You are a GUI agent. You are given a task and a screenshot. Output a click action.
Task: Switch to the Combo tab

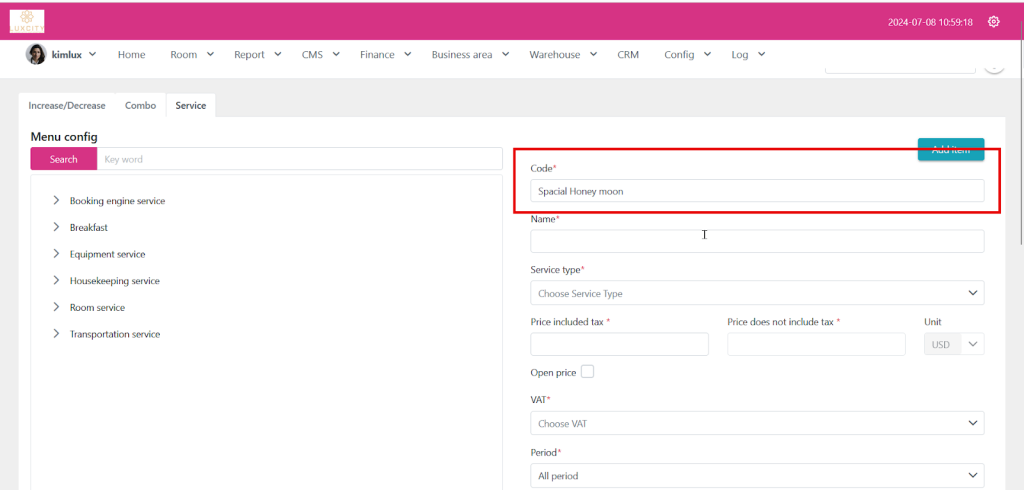click(x=140, y=105)
